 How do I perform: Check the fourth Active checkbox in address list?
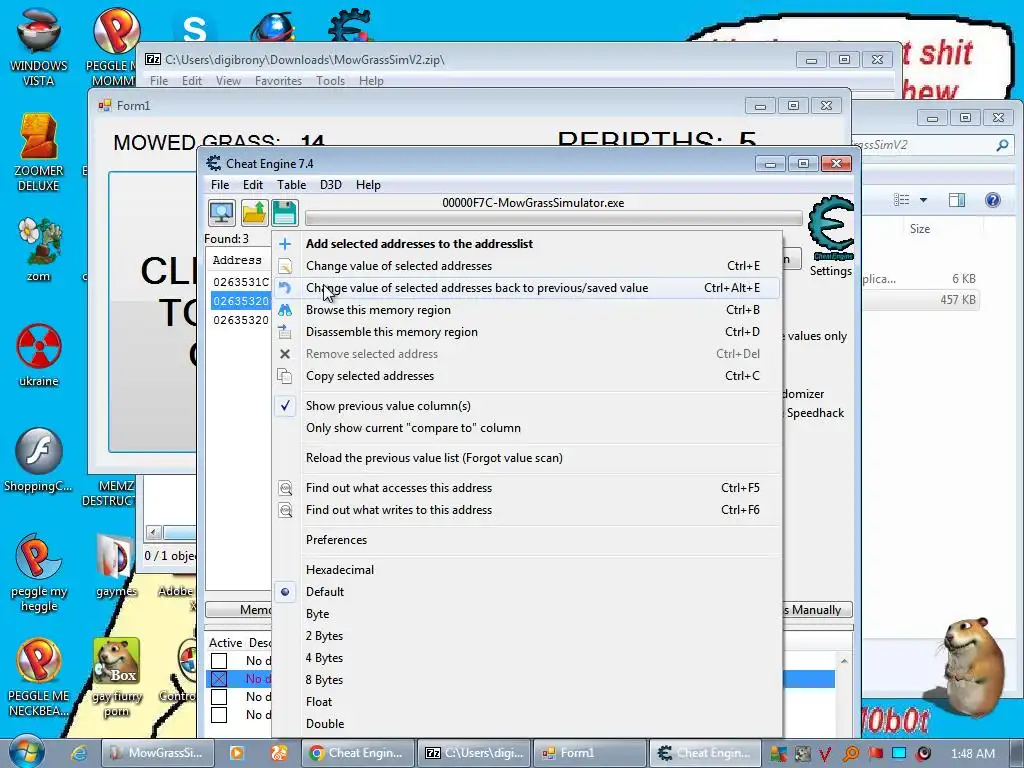click(x=219, y=714)
